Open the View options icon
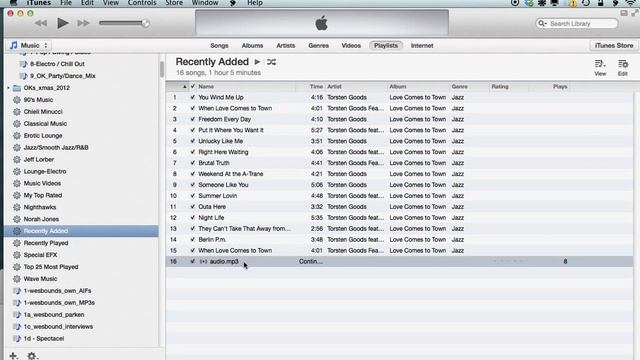Screen dimensions: 640x360 [x=600, y=64]
